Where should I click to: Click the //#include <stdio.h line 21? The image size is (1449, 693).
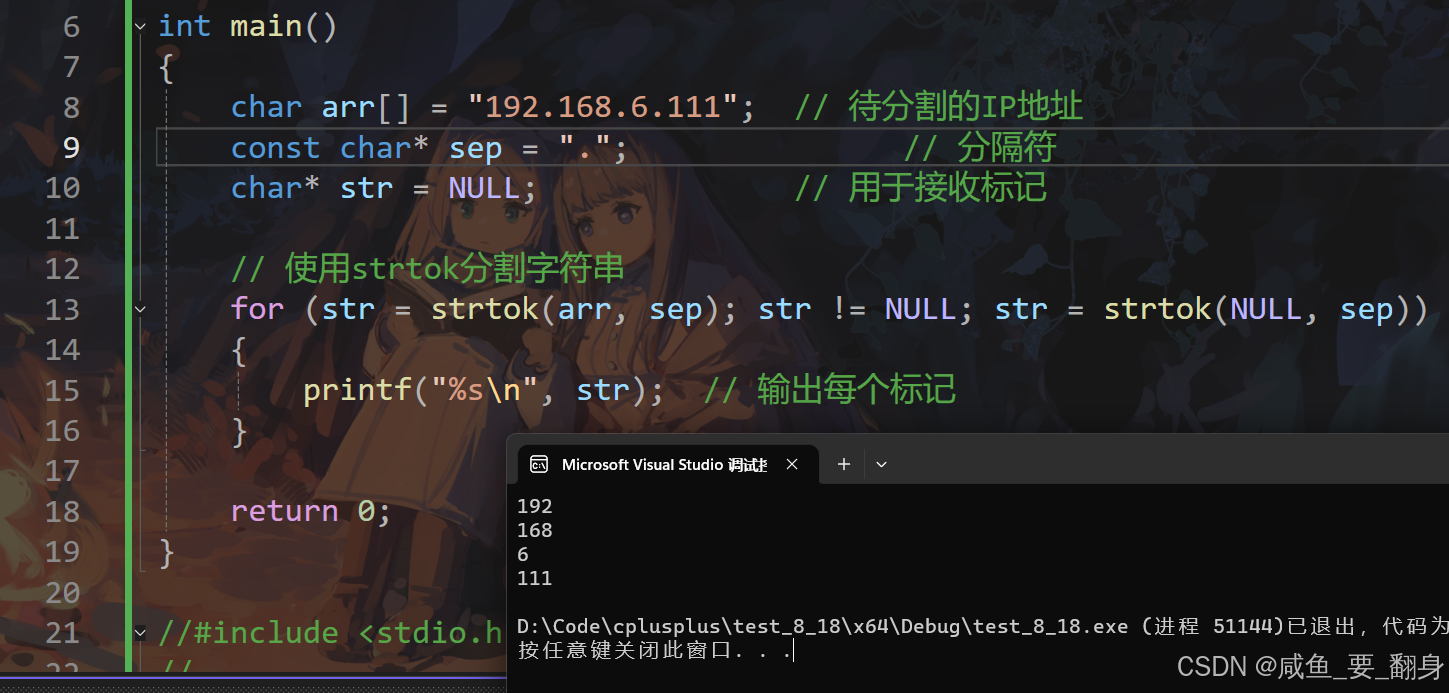click(329, 633)
